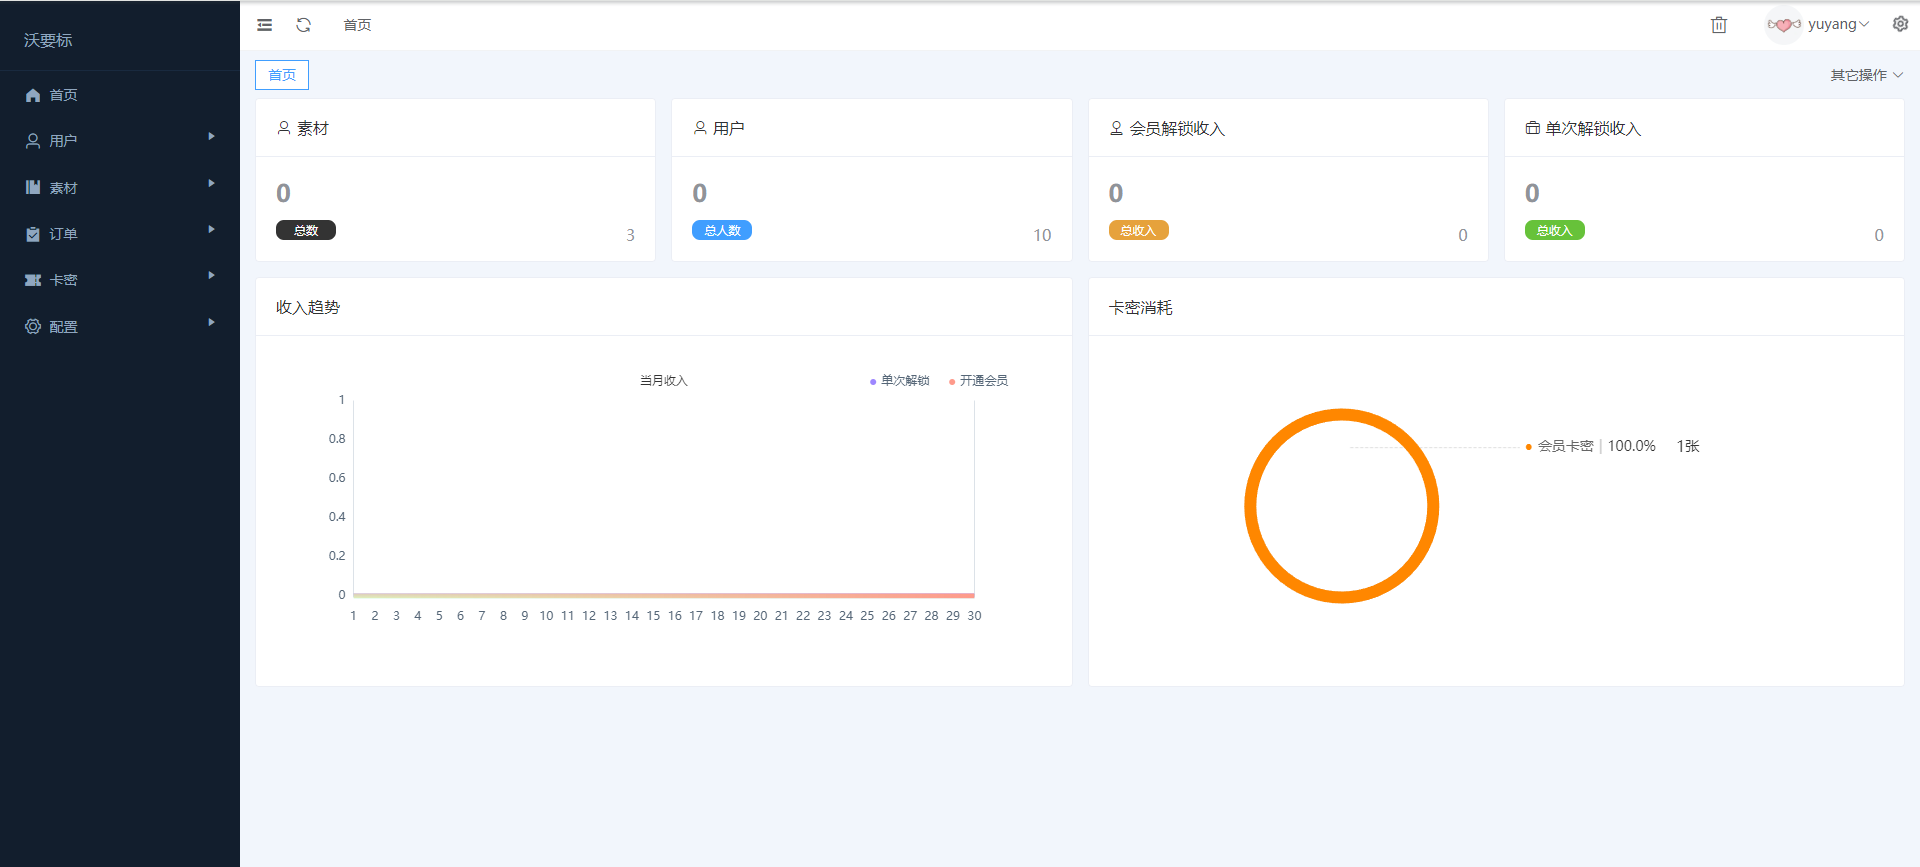Click the 会员卡密 legend label
This screenshot has height=867, width=1920.
click(x=1565, y=446)
